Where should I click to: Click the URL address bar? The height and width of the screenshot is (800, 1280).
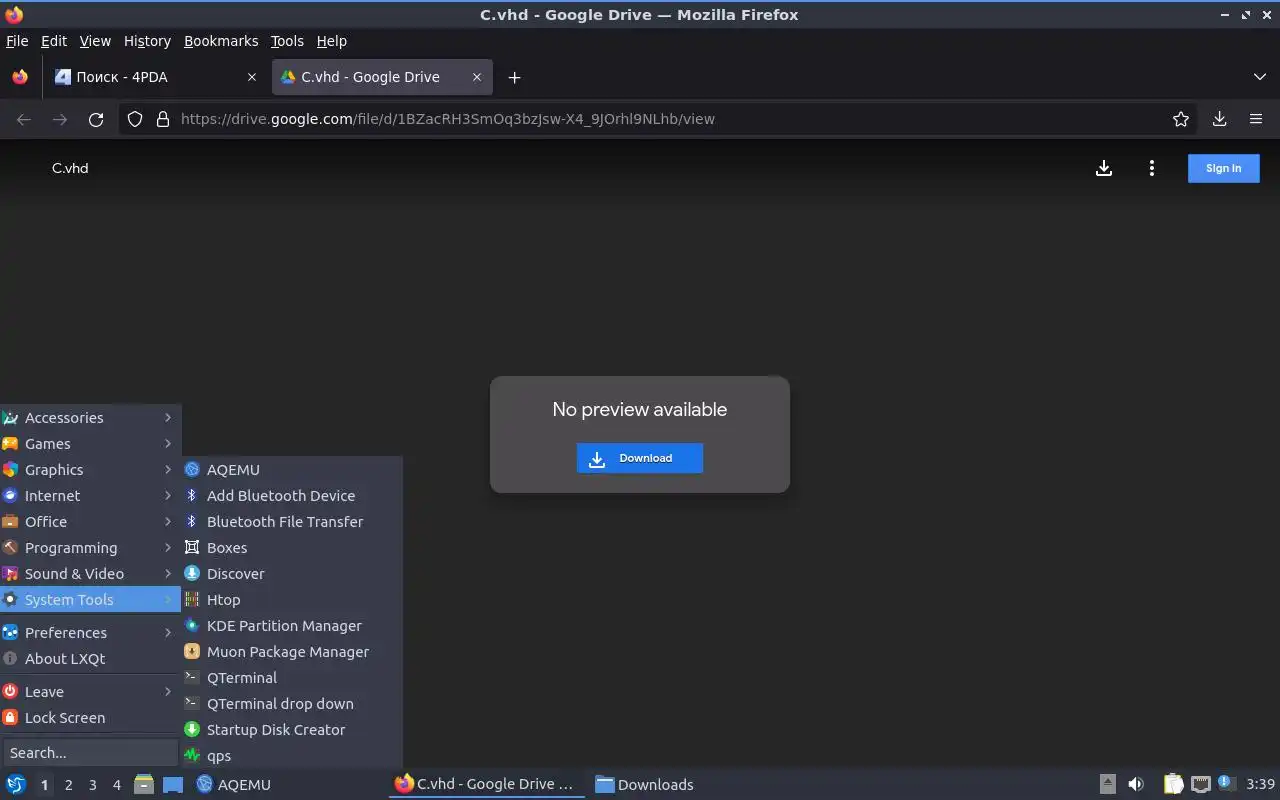pyautogui.click(x=660, y=119)
